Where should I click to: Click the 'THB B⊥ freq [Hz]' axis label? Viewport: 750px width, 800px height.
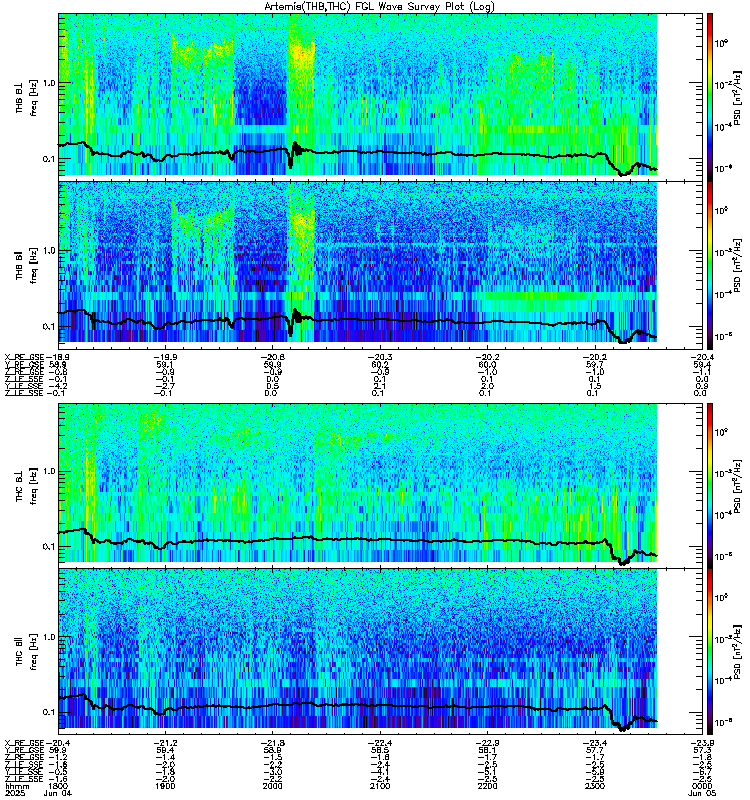pyautogui.click(x=27, y=97)
